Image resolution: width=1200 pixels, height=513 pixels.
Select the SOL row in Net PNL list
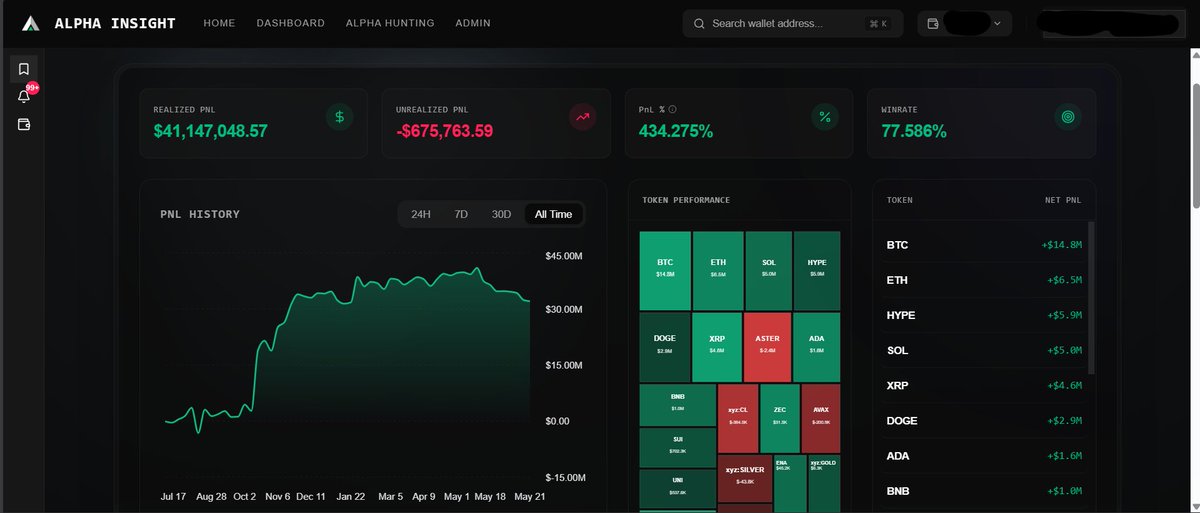(x=984, y=350)
